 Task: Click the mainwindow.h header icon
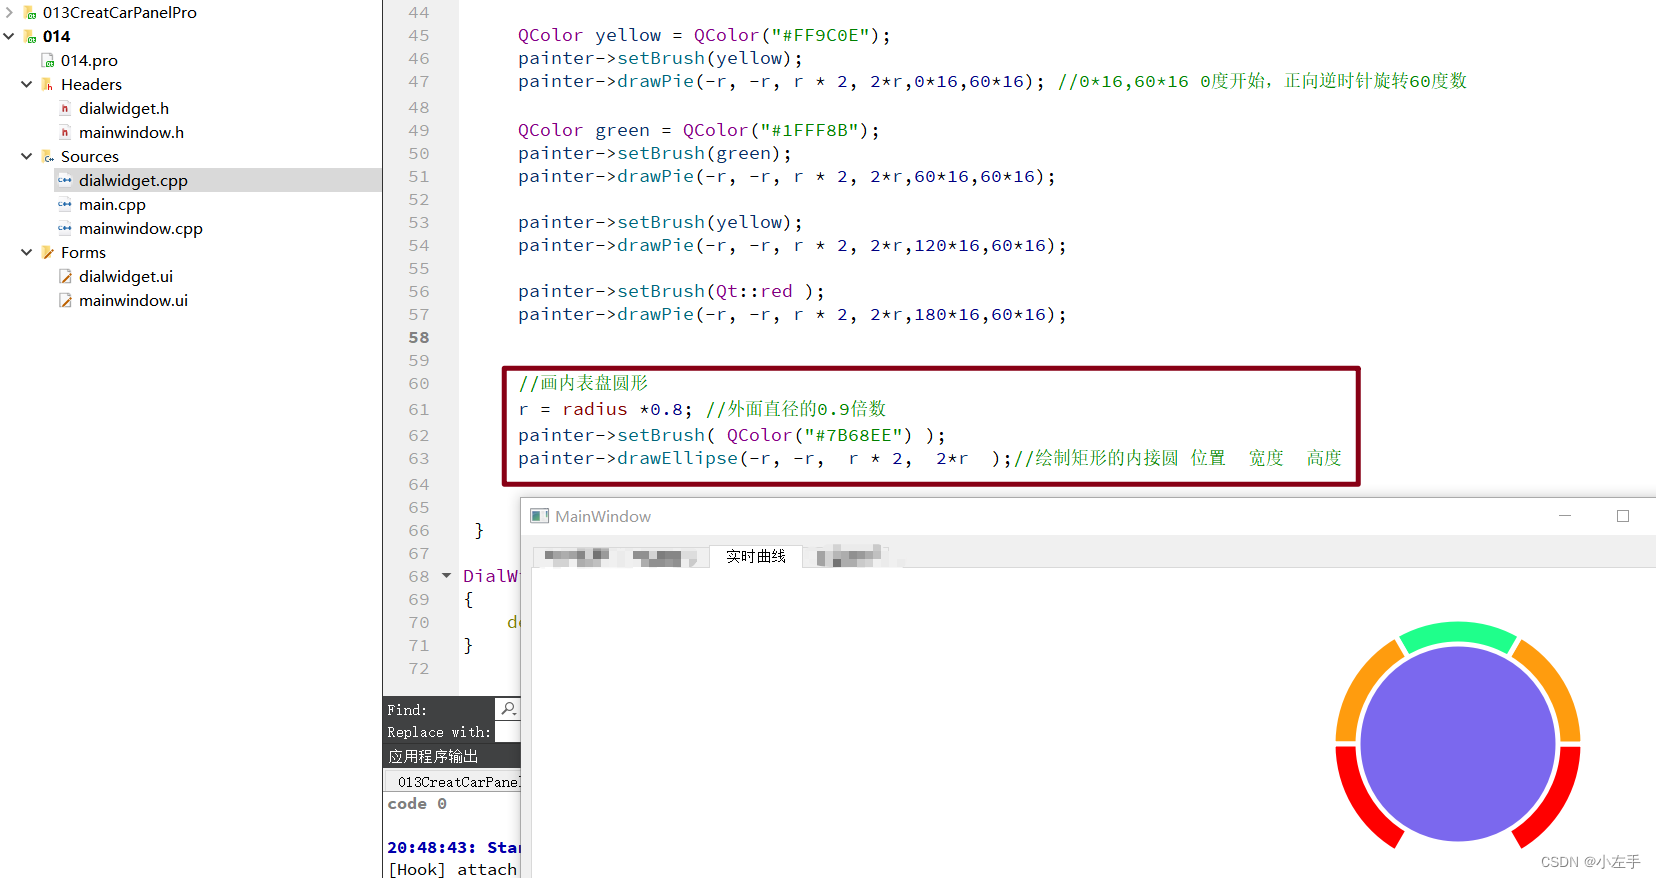pos(65,132)
